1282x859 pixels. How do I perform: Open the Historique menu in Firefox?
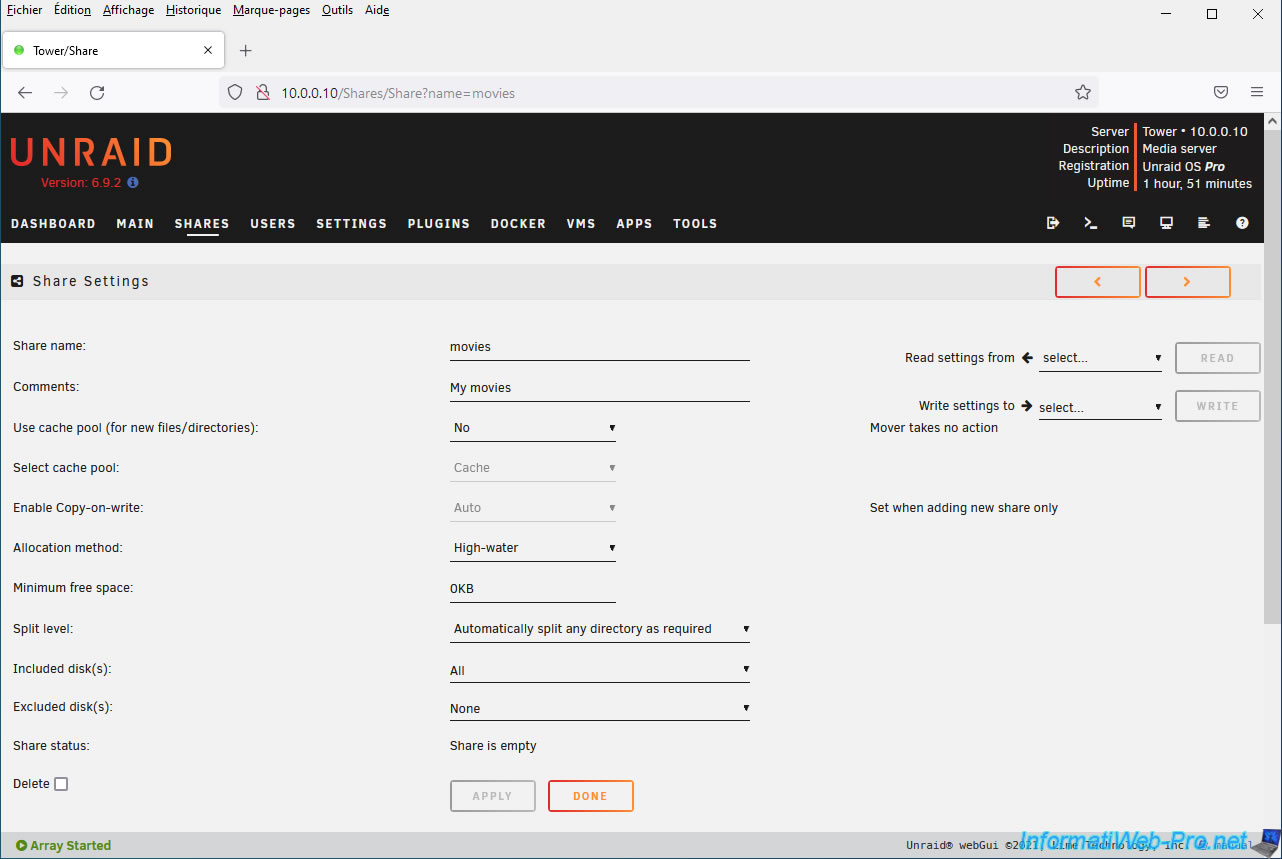(193, 10)
